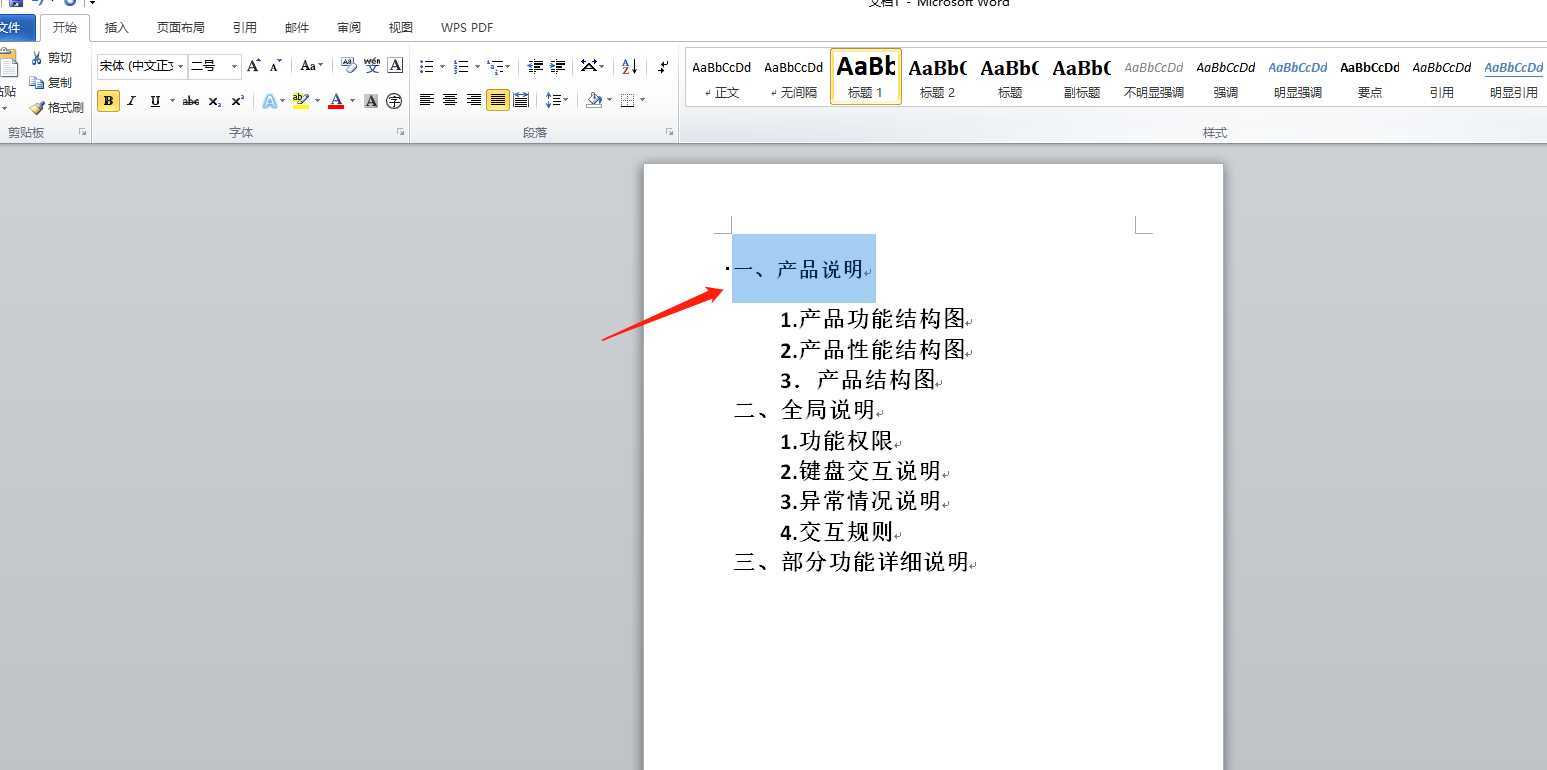
Task: Open the Shading color dropdown arrow
Action: click(x=610, y=100)
